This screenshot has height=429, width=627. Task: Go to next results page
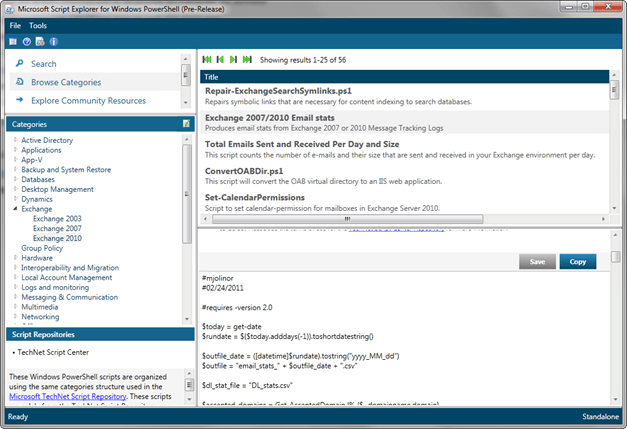tap(234, 60)
